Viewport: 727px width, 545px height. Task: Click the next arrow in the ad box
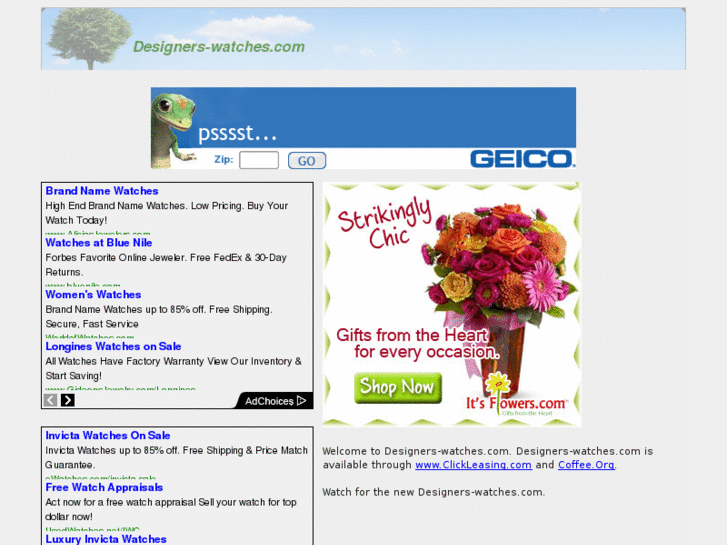click(68, 400)
